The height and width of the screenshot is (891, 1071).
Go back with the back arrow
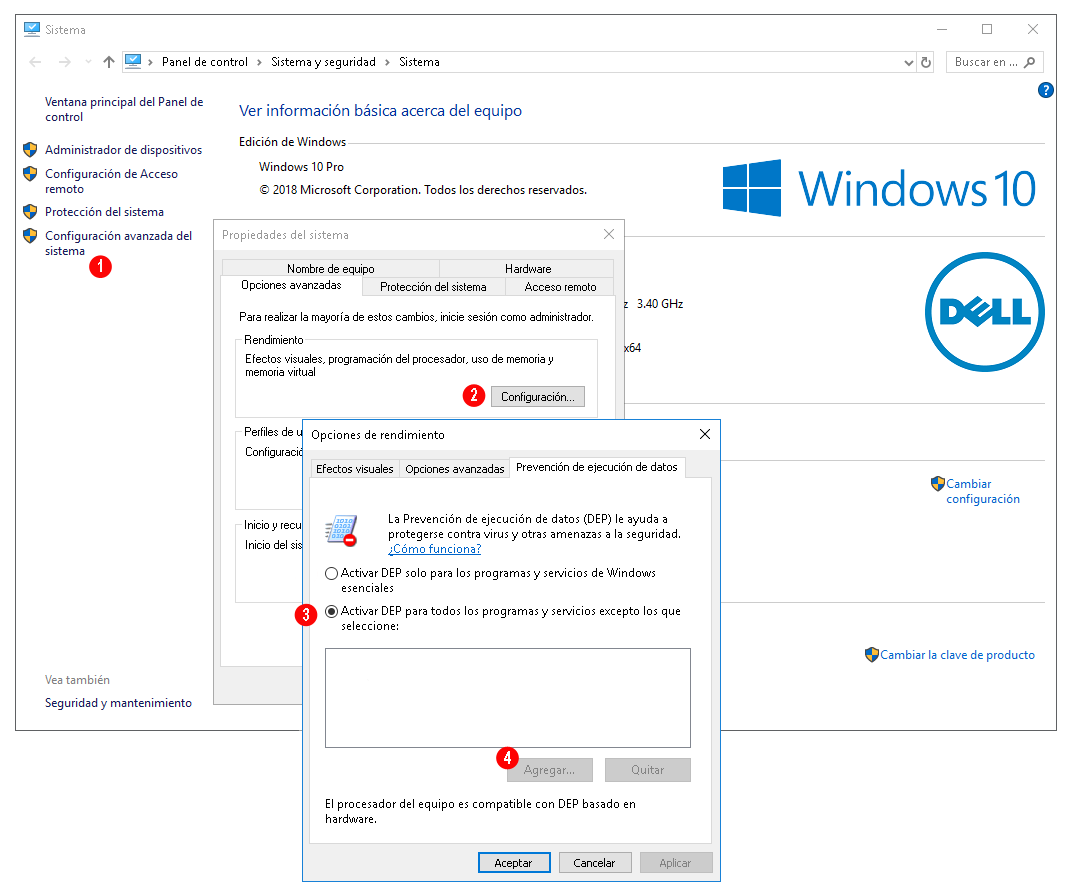tap(35, 62)
